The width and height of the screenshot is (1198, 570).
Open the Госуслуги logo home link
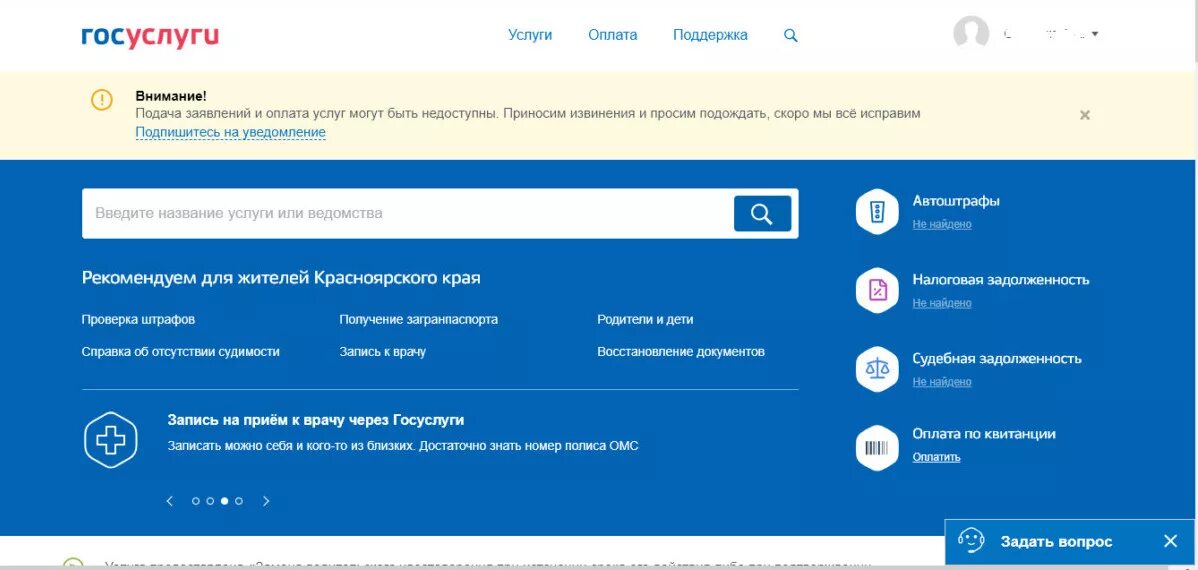point(150,37)
